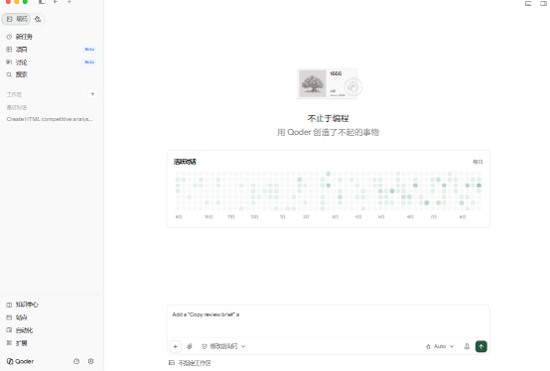Viewport: 550px width, 371px height.
Task: Attach a file with the paperclip icon
Action: coord(190,346)
